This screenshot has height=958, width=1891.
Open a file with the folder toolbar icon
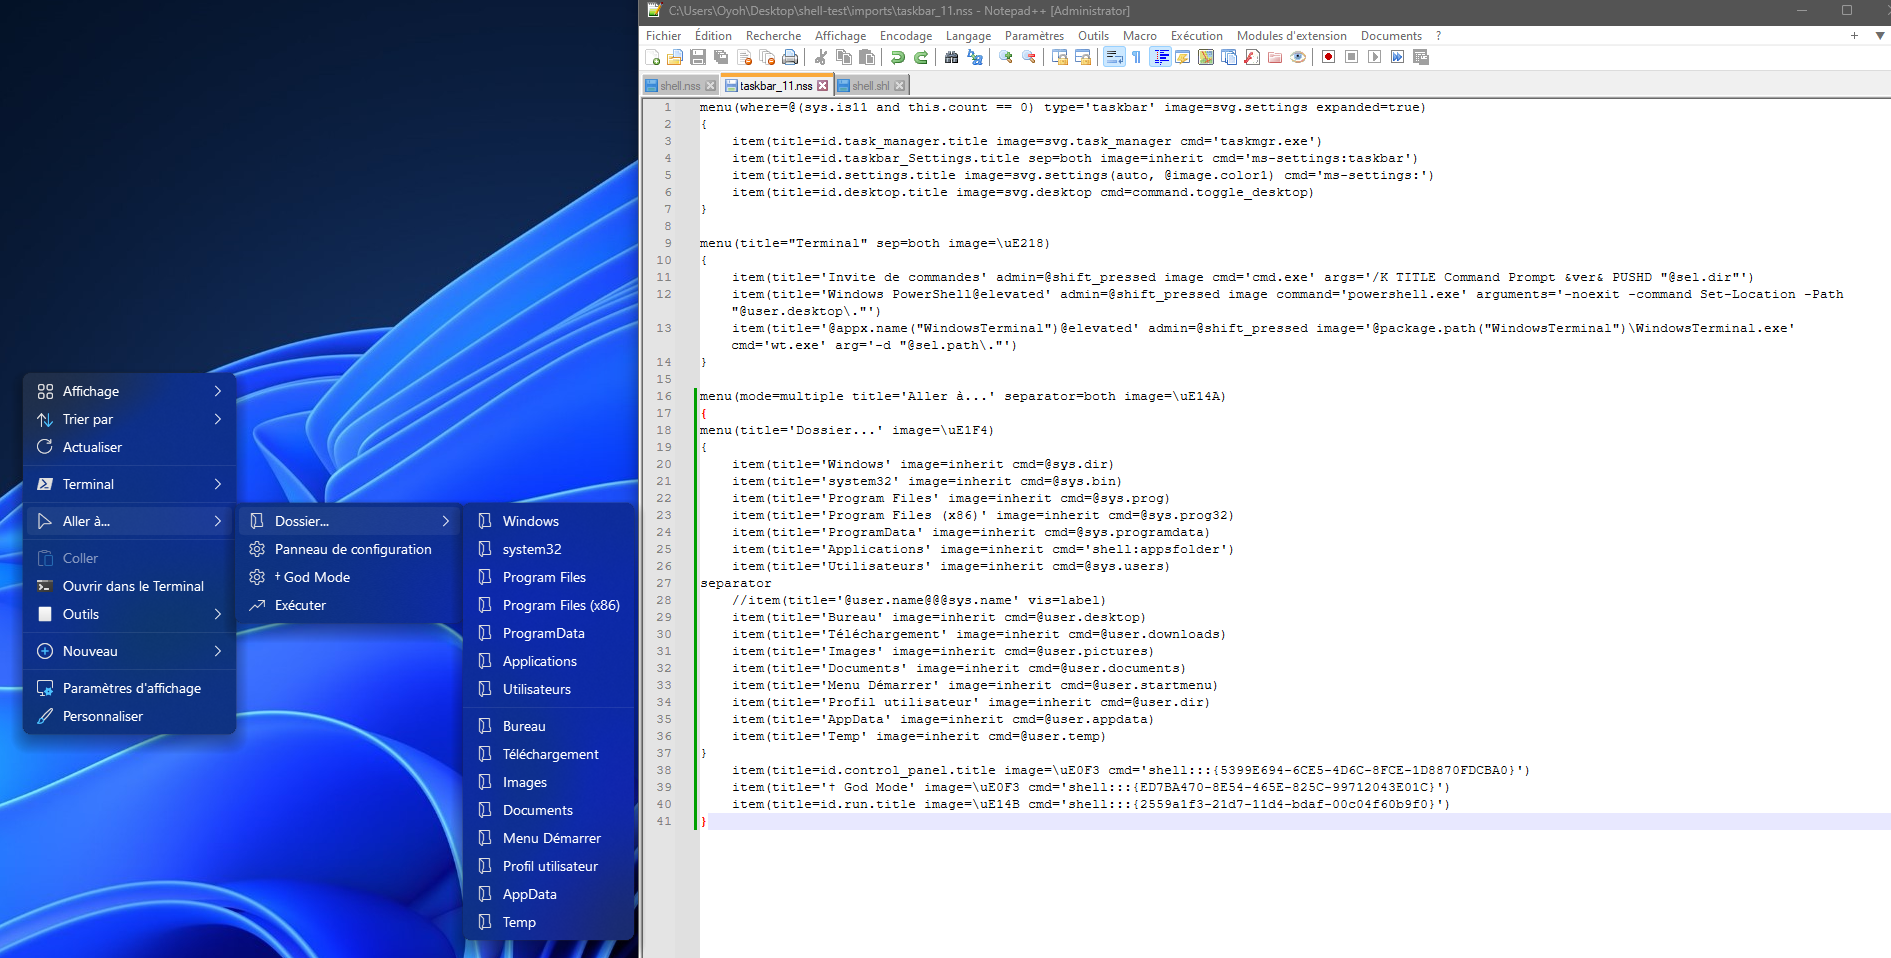pos(674,57)
